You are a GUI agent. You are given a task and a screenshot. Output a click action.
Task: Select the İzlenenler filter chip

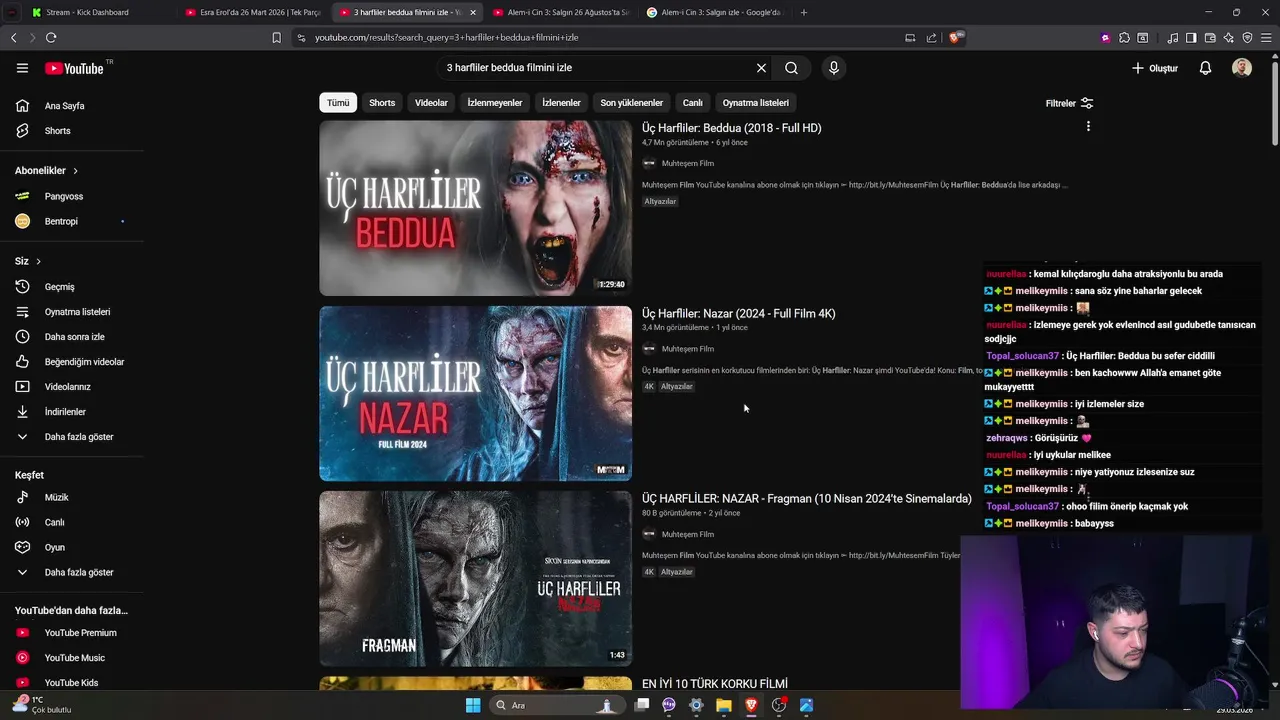pyautogui.click(x=561, y=103)
